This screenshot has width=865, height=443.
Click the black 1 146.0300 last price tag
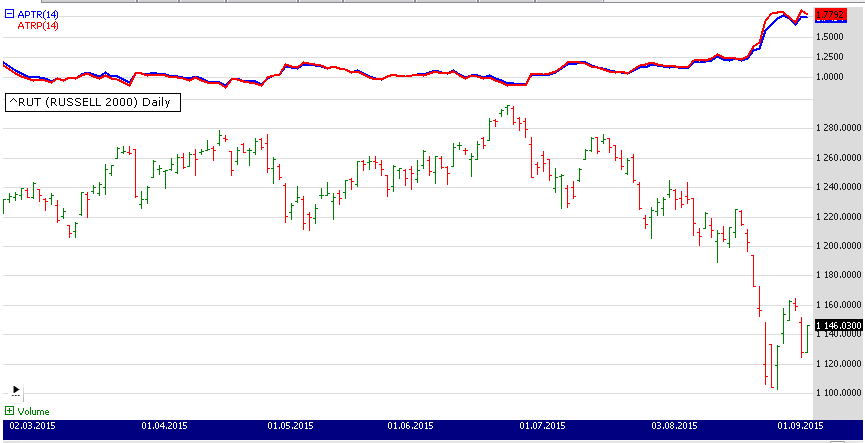[x=838, y=325]
